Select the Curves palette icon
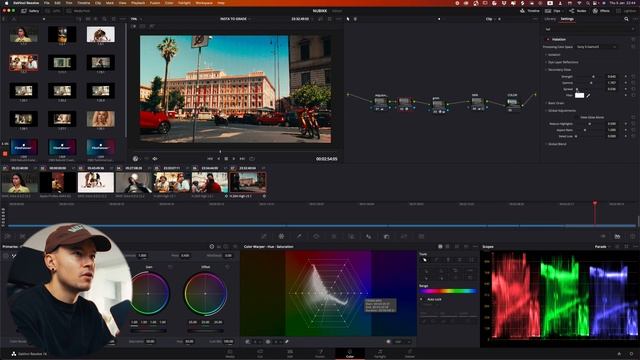This screenshot has height=360, width=640. click(264, 236)
